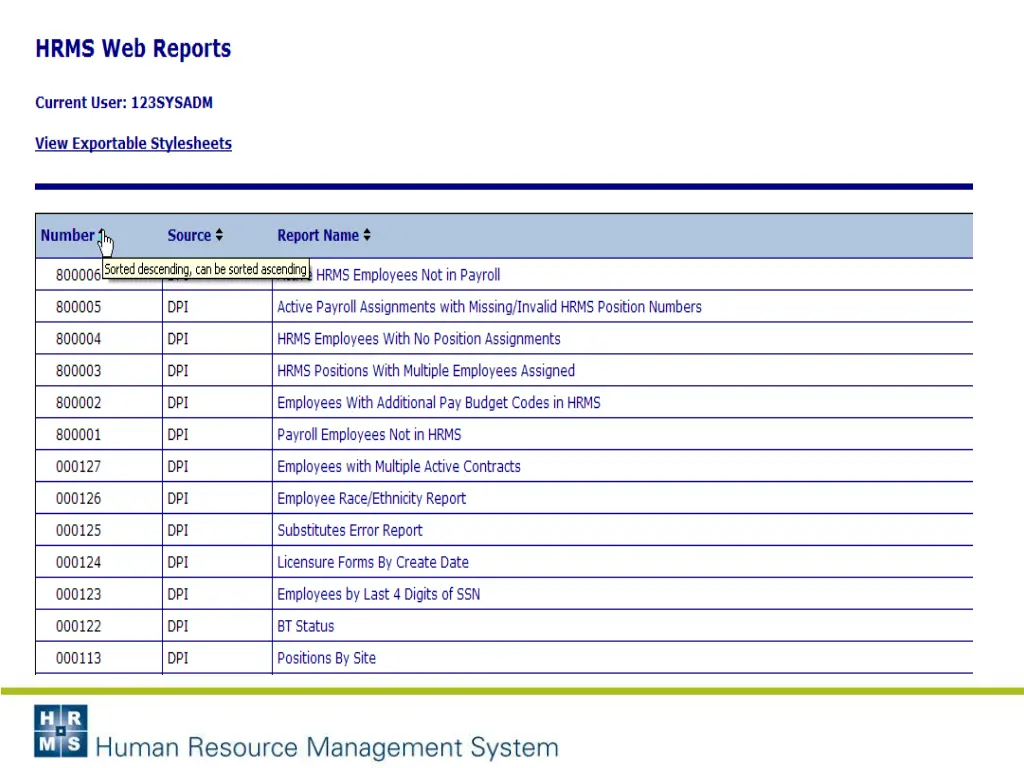Select report number 800004 cell
Viewport: 1024px width, 768px height.
[x=78, y=339]
